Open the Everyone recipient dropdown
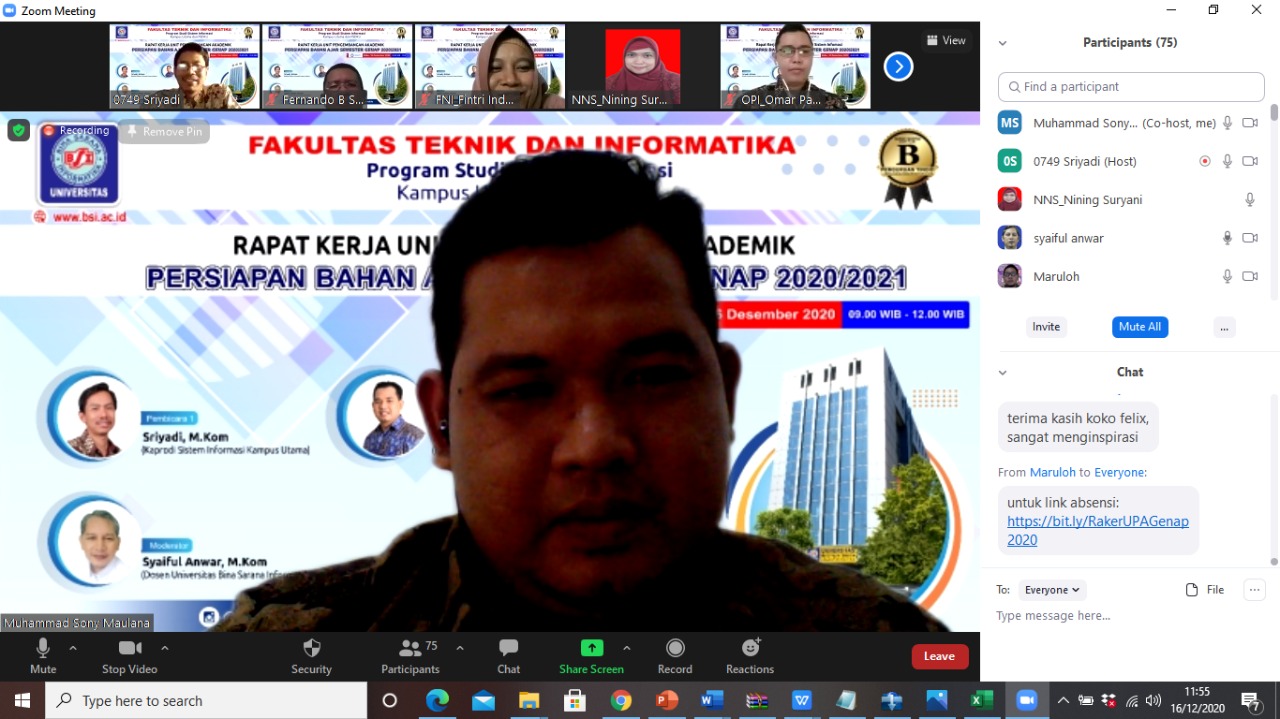The width and height of the screenshot is (1280, 719). click(x=1052, y=590)
